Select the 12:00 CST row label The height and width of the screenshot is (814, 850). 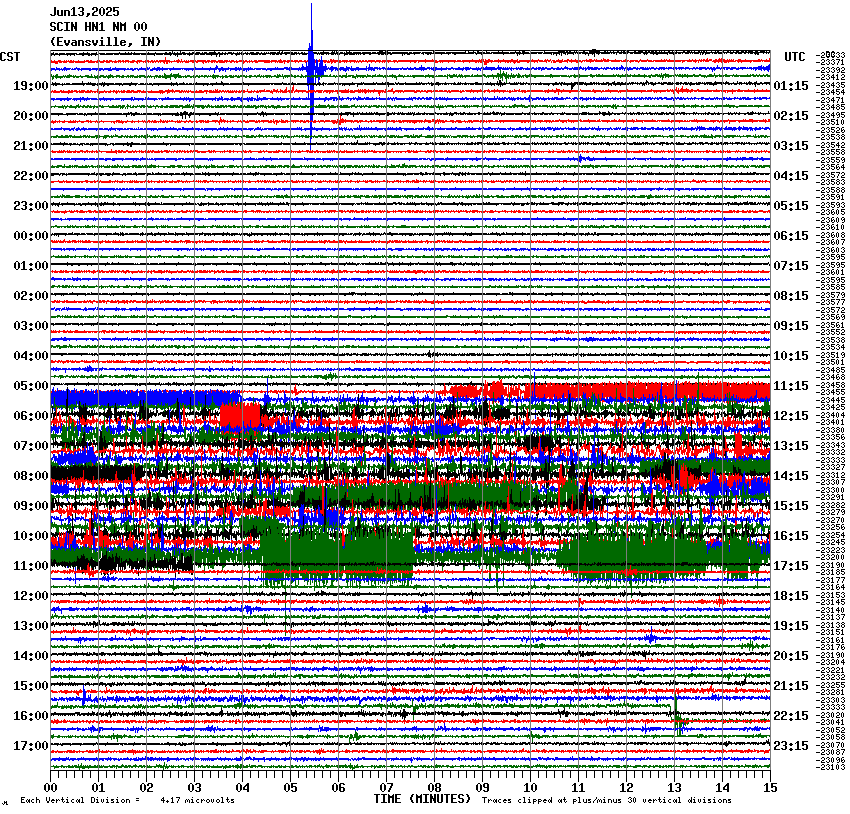tap(31, 596)
